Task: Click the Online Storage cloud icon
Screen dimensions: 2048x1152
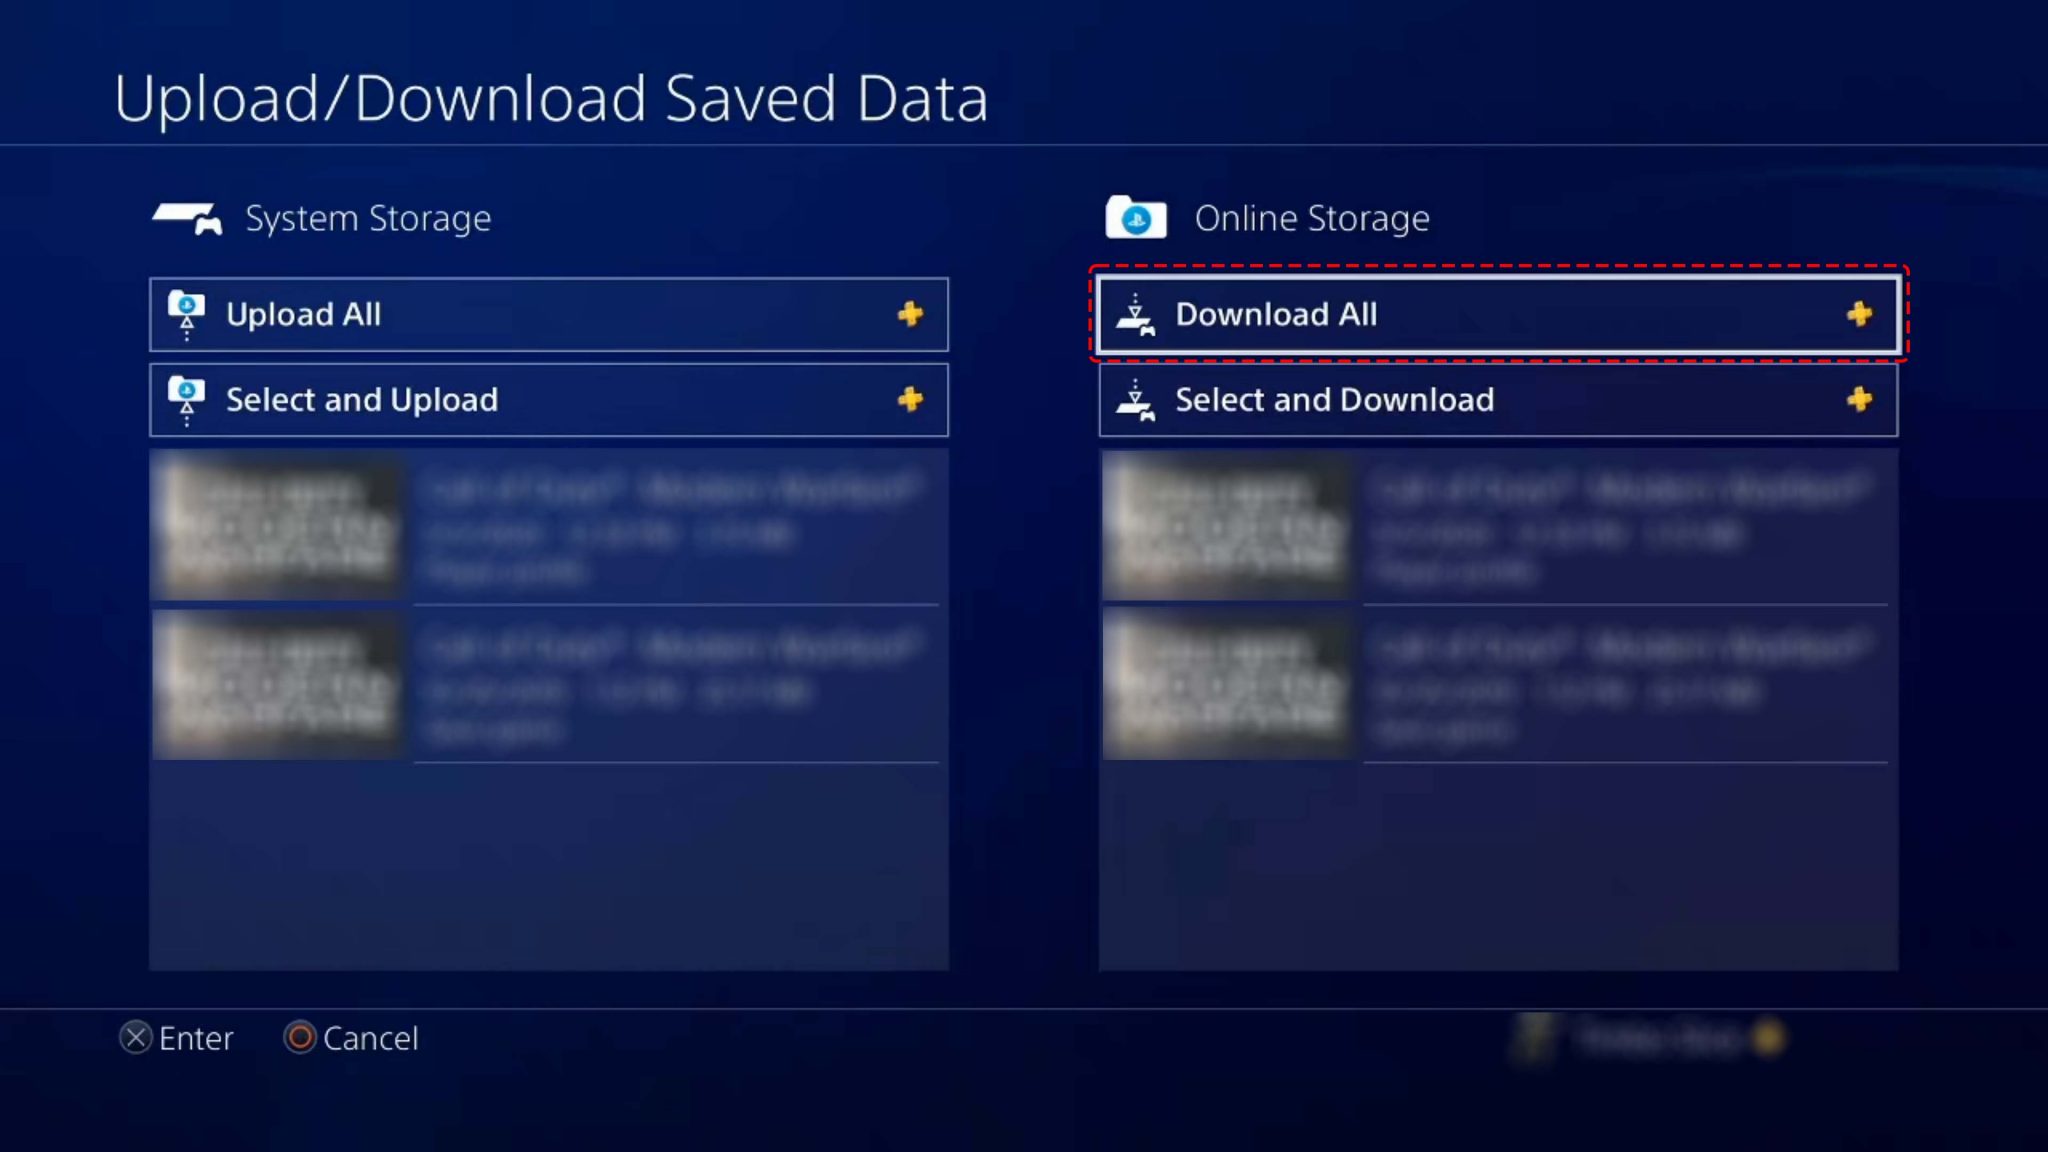Action: [1137, 219]
